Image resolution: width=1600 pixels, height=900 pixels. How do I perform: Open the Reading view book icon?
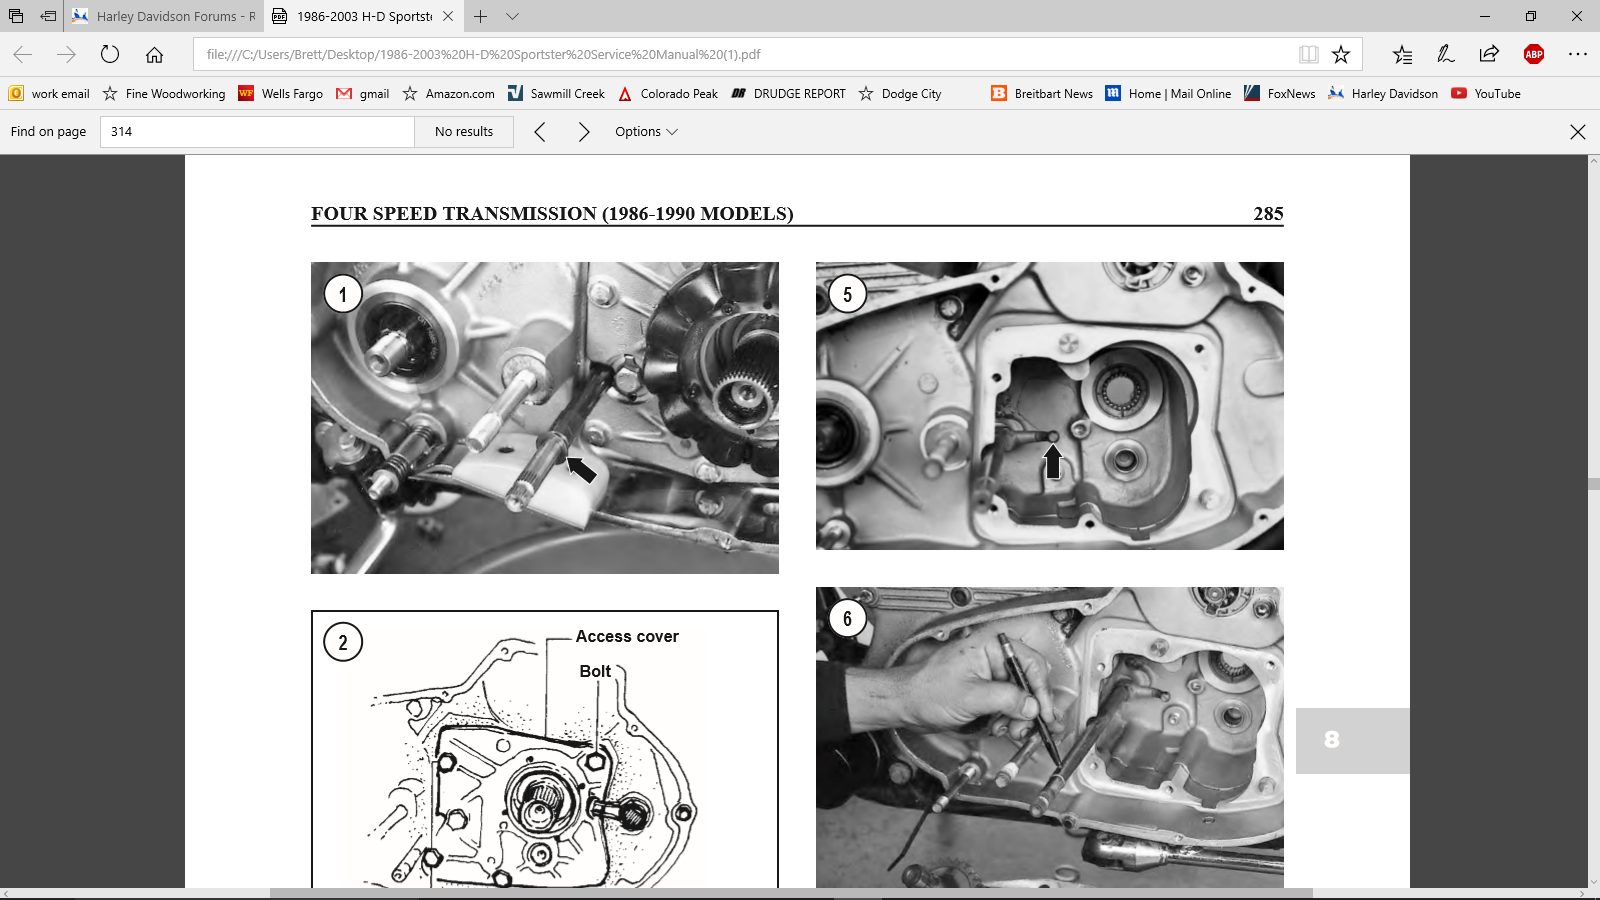click(1308, 54)
